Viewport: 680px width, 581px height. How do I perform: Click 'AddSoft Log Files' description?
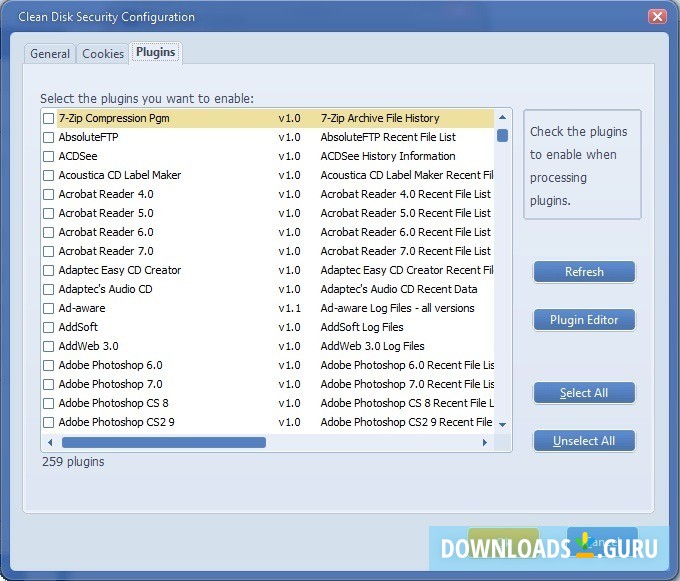362,327
